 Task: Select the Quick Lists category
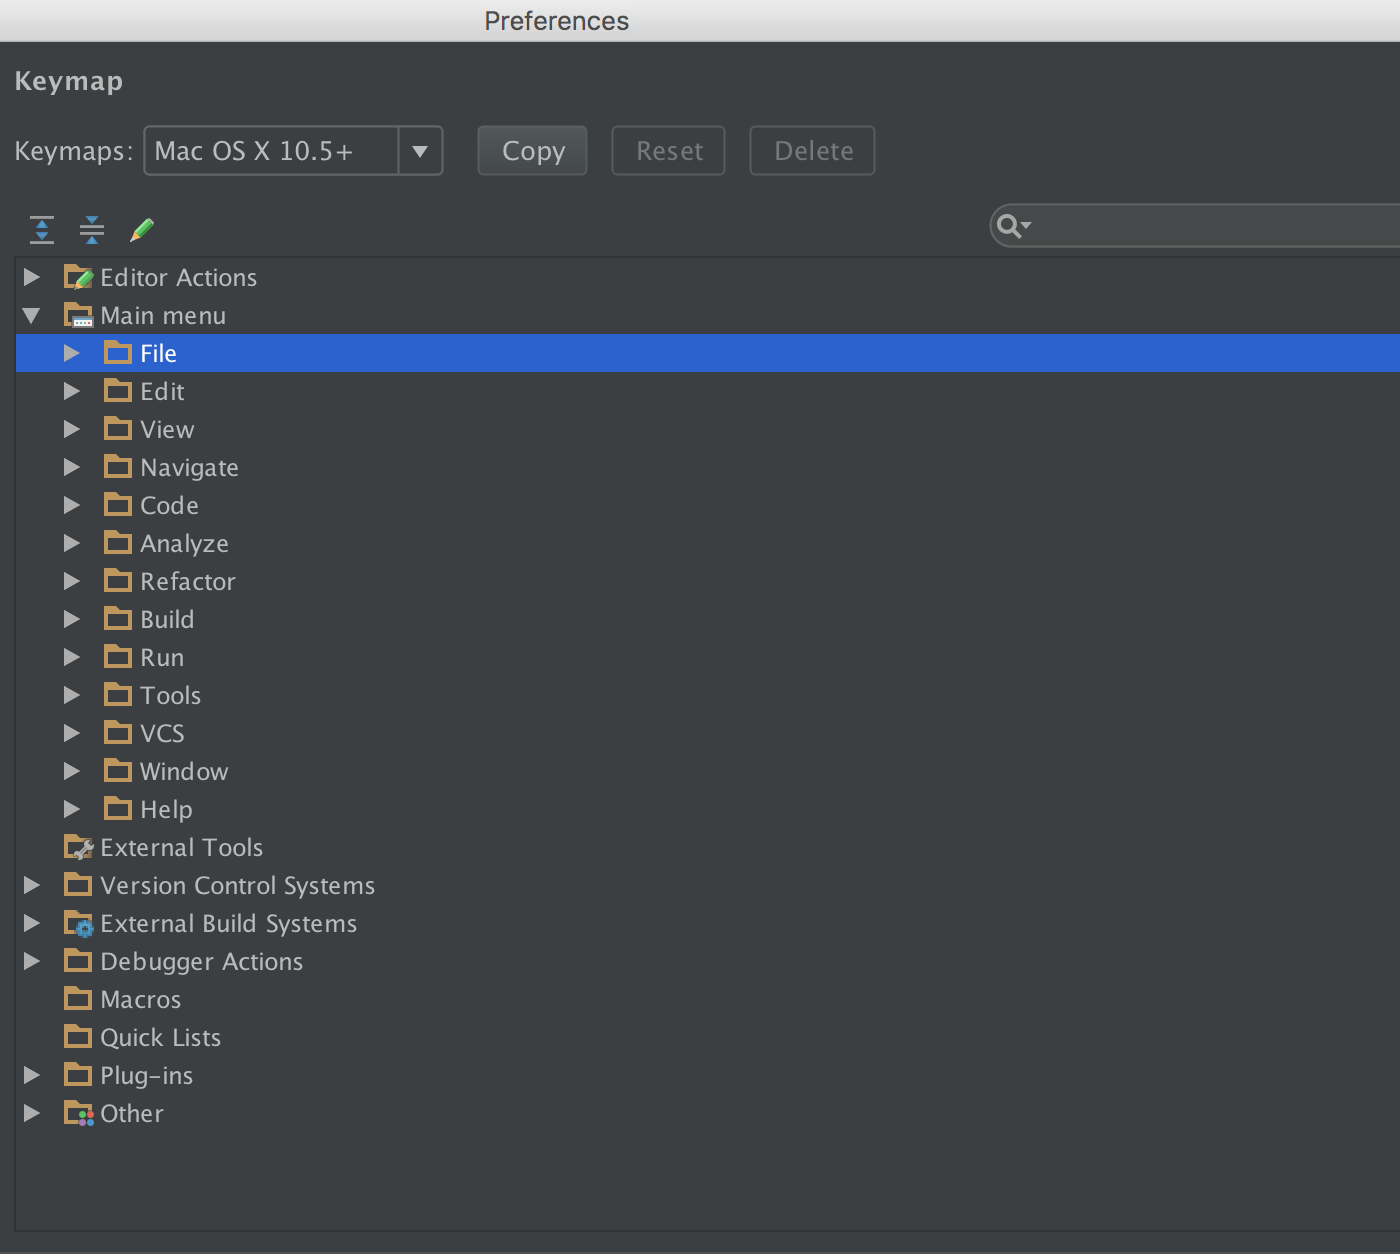160,1037
